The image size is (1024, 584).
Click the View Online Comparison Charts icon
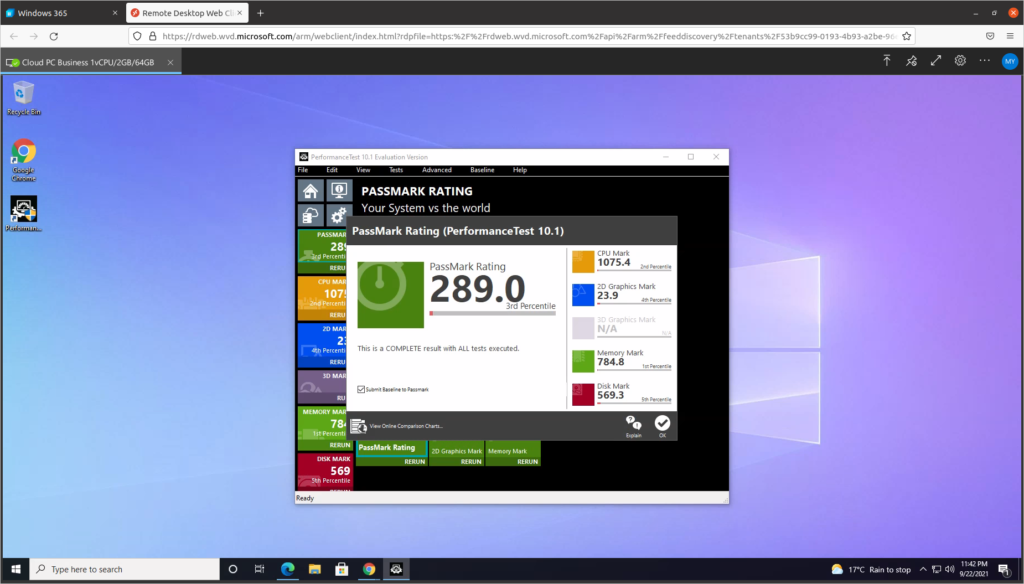358,426
